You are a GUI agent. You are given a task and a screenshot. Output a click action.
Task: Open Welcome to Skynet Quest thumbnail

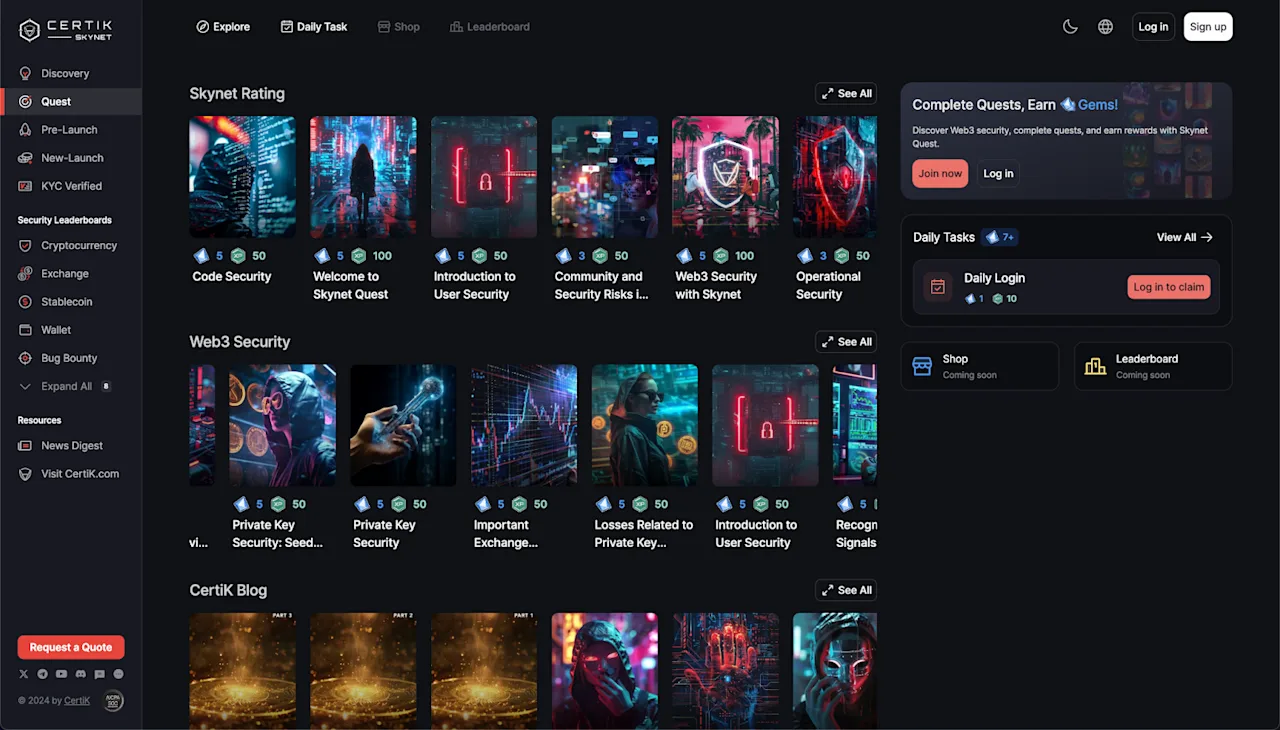pyautogui.click(x=363, y=177)
